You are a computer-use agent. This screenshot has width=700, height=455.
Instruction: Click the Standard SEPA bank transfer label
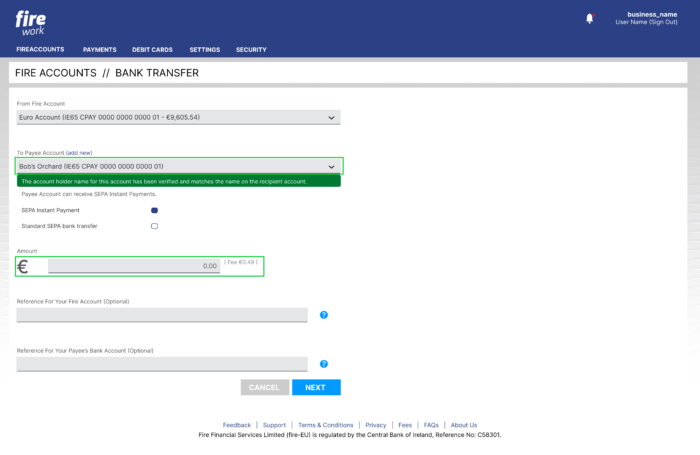[x=59, y=226]
